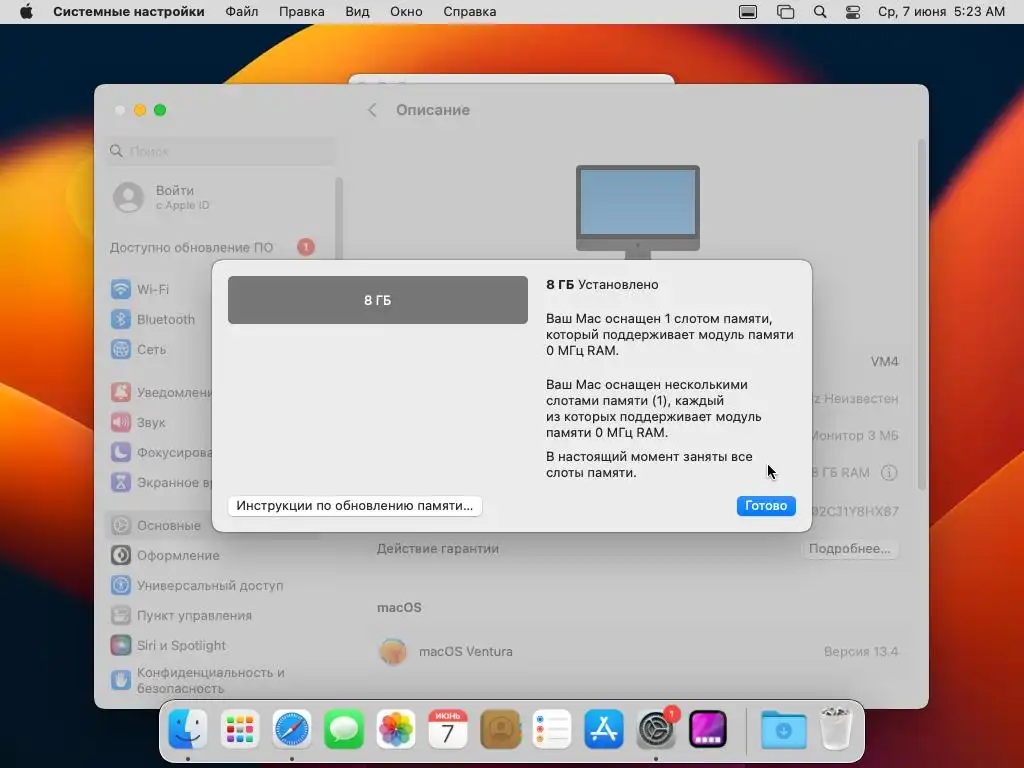Open the purple app icon in Dock
The image size is (1024, 768).
click(708, 729)
